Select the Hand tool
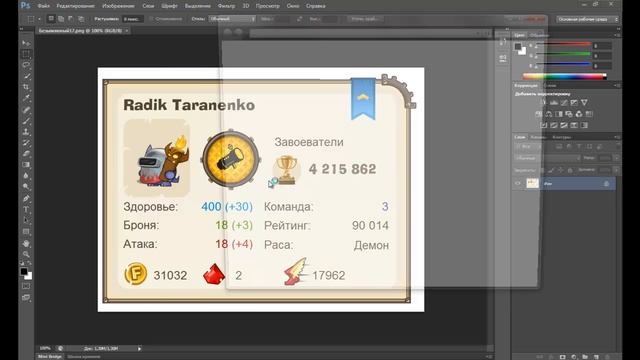This screenshot has height=360, width=640. [26, 243]
